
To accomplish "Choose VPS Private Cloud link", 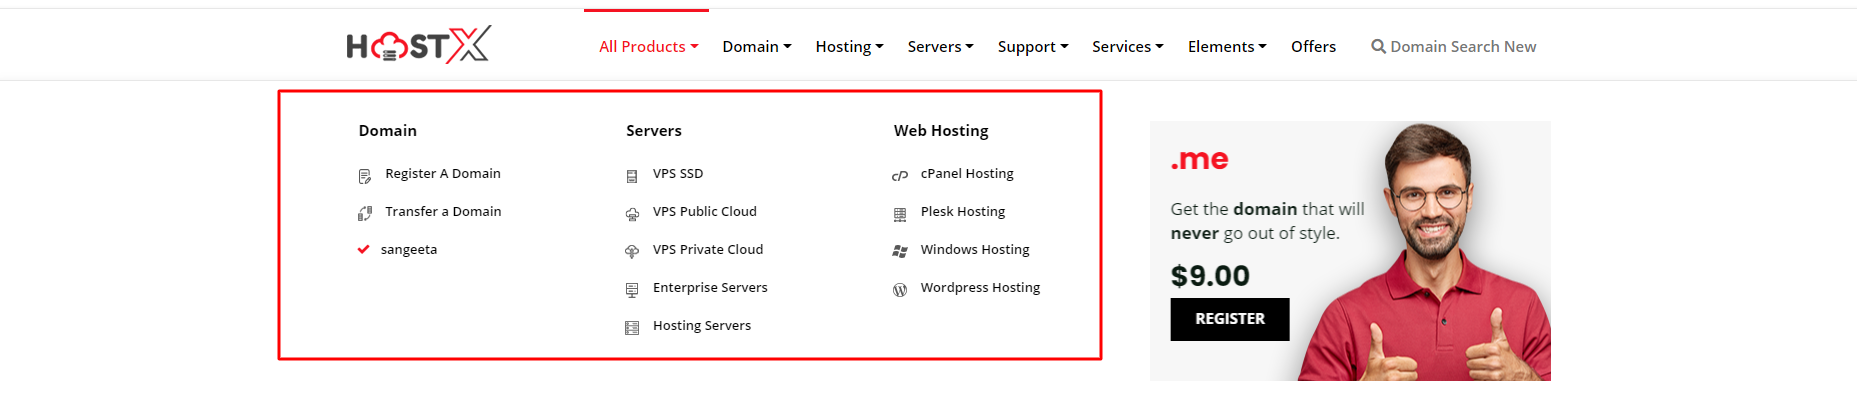I will 708,249.
